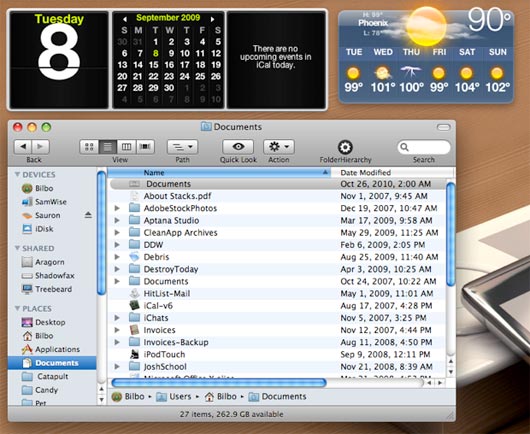Go back with the left arrow button
The width and height of the screenshot is (530, 434).
tap(23, 147)
